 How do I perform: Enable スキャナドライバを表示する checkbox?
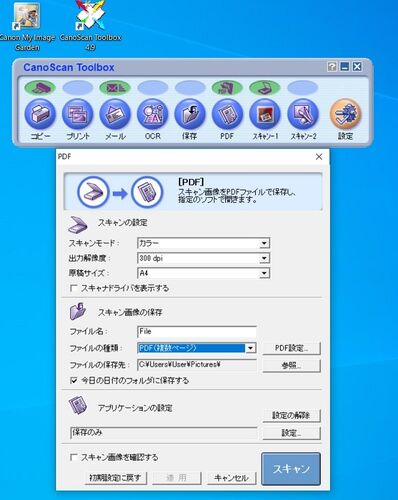pyautogui.click(x=74, y=288)
